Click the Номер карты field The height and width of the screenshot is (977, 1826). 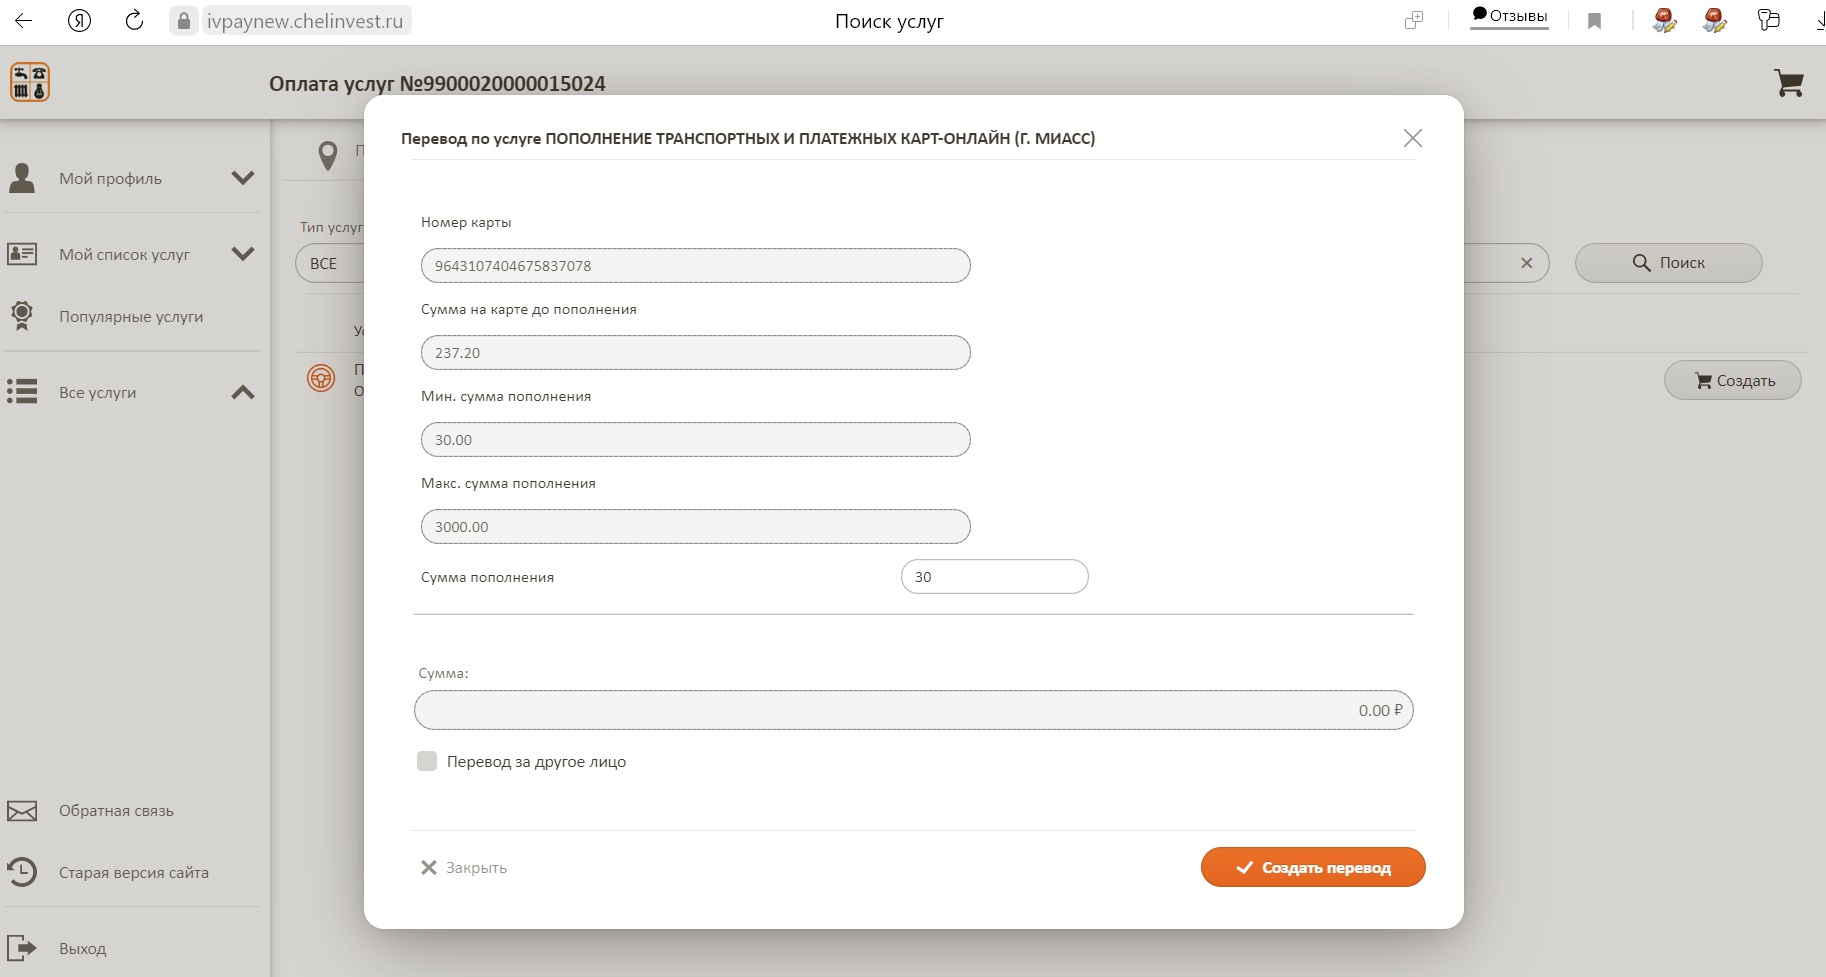(696, 266)
